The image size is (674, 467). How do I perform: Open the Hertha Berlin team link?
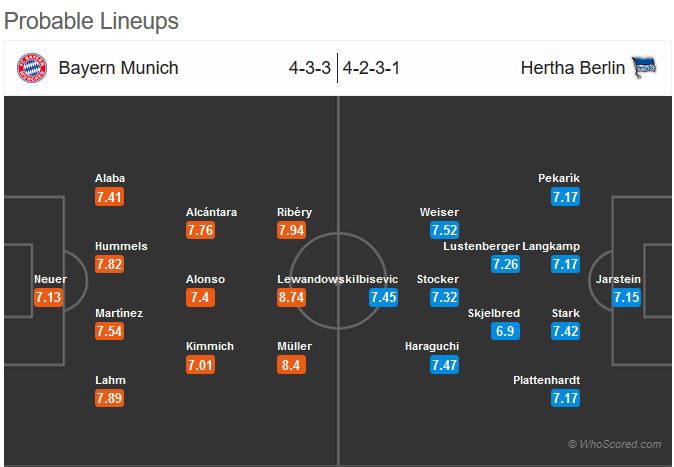pyautogui.click(x=573, y=68)
